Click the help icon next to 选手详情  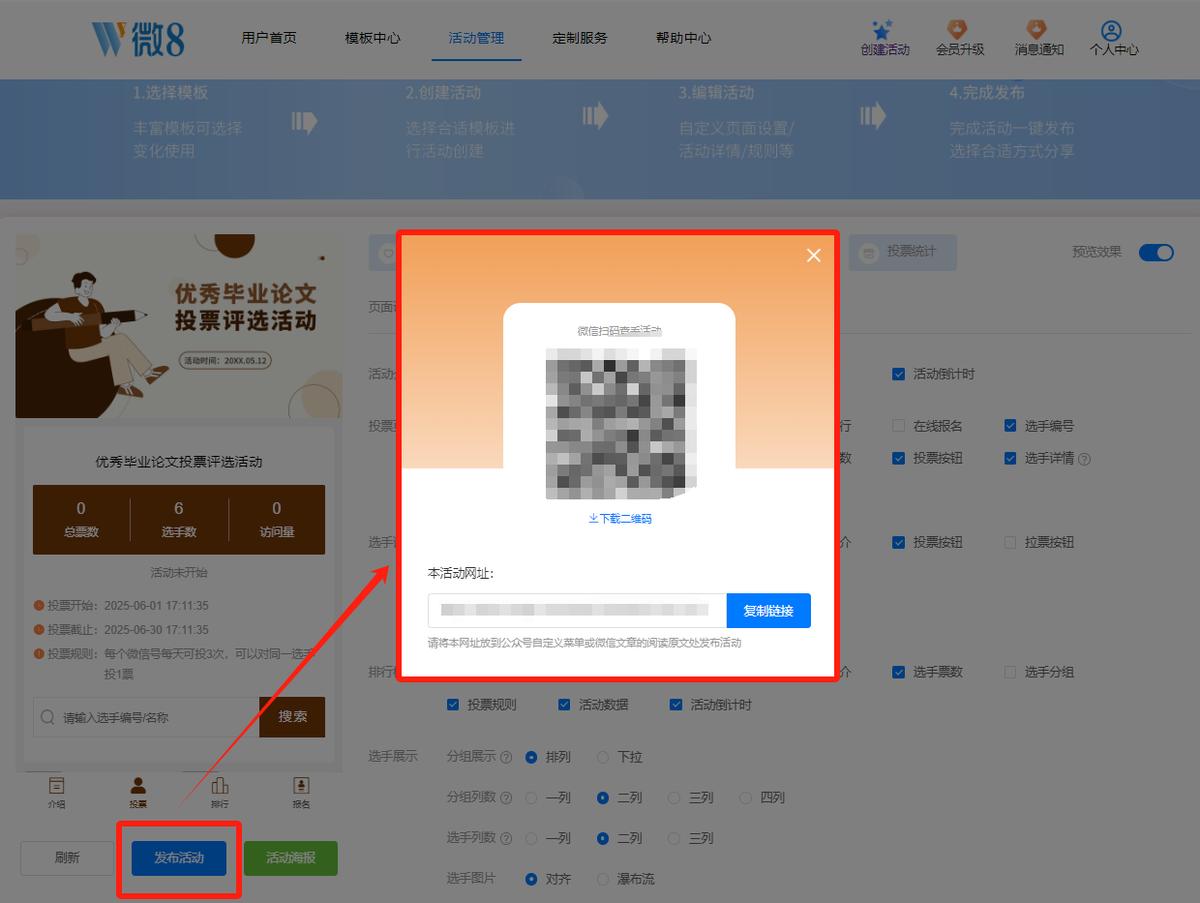tap(1084, 459)
